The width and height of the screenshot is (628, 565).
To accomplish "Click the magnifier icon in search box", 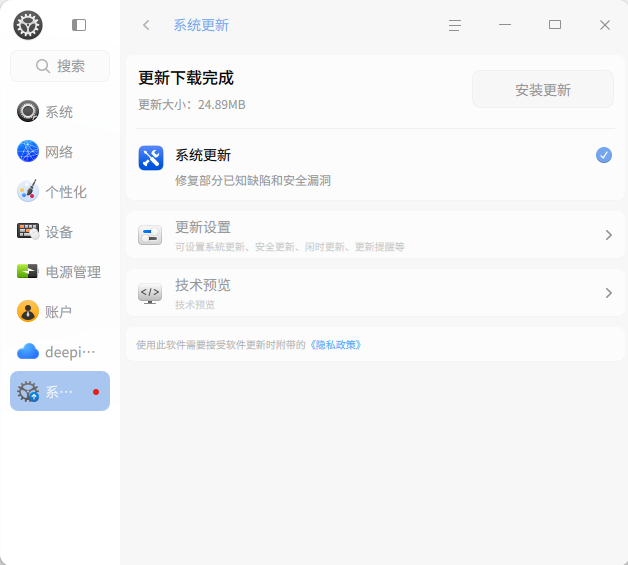I will (43, 66).
